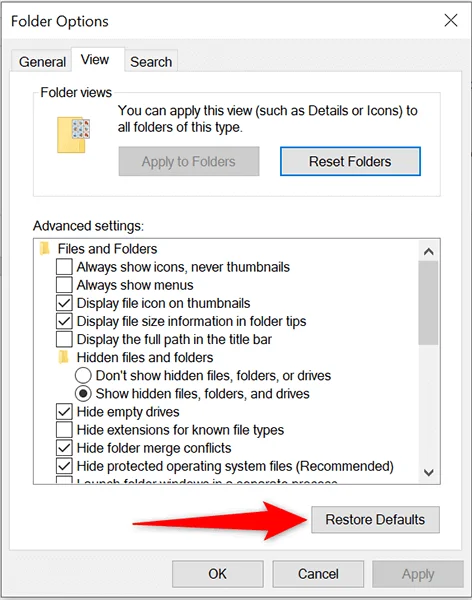Image resolution: width=472 pixels, height=600 pixels.
Task: Click the Reset Folders button
Action: (x=350, y=161)
